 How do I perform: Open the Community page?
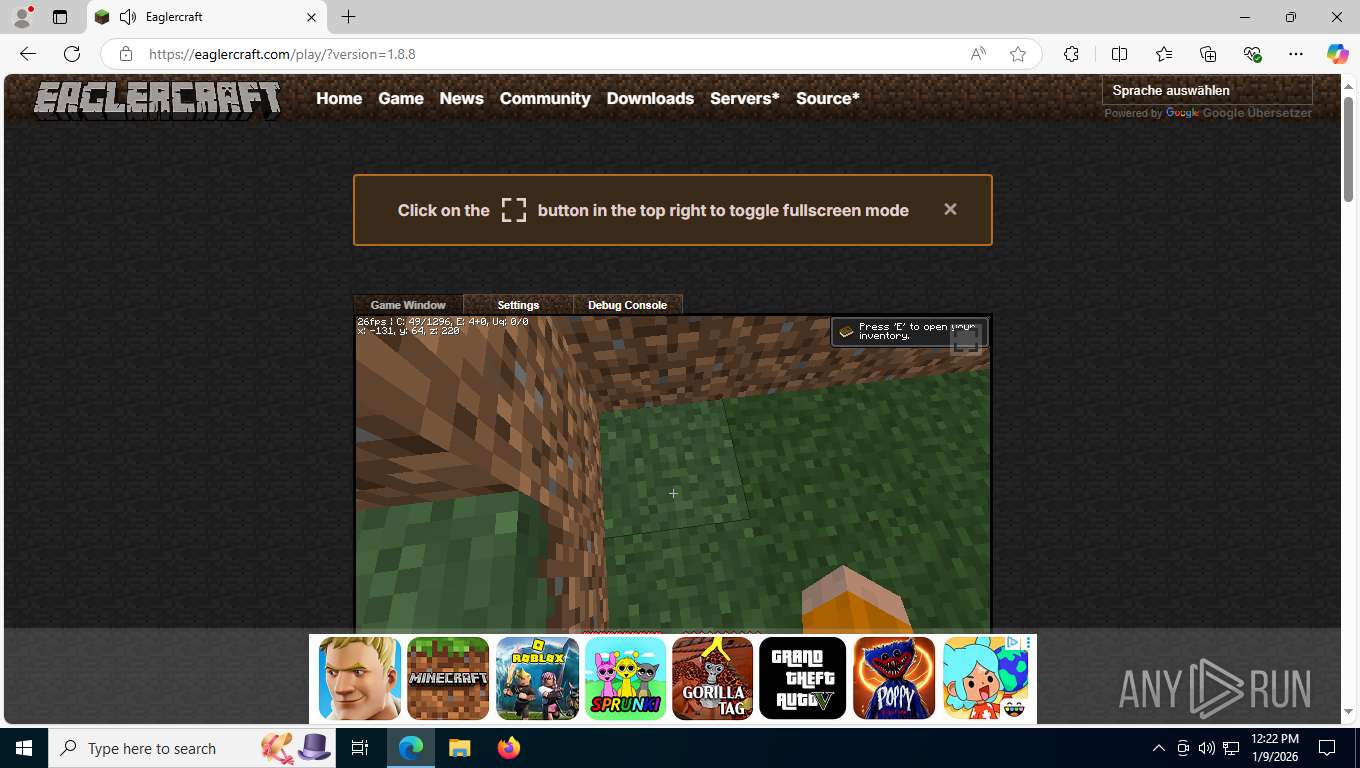pyautogui.click(x=545, y=98)
